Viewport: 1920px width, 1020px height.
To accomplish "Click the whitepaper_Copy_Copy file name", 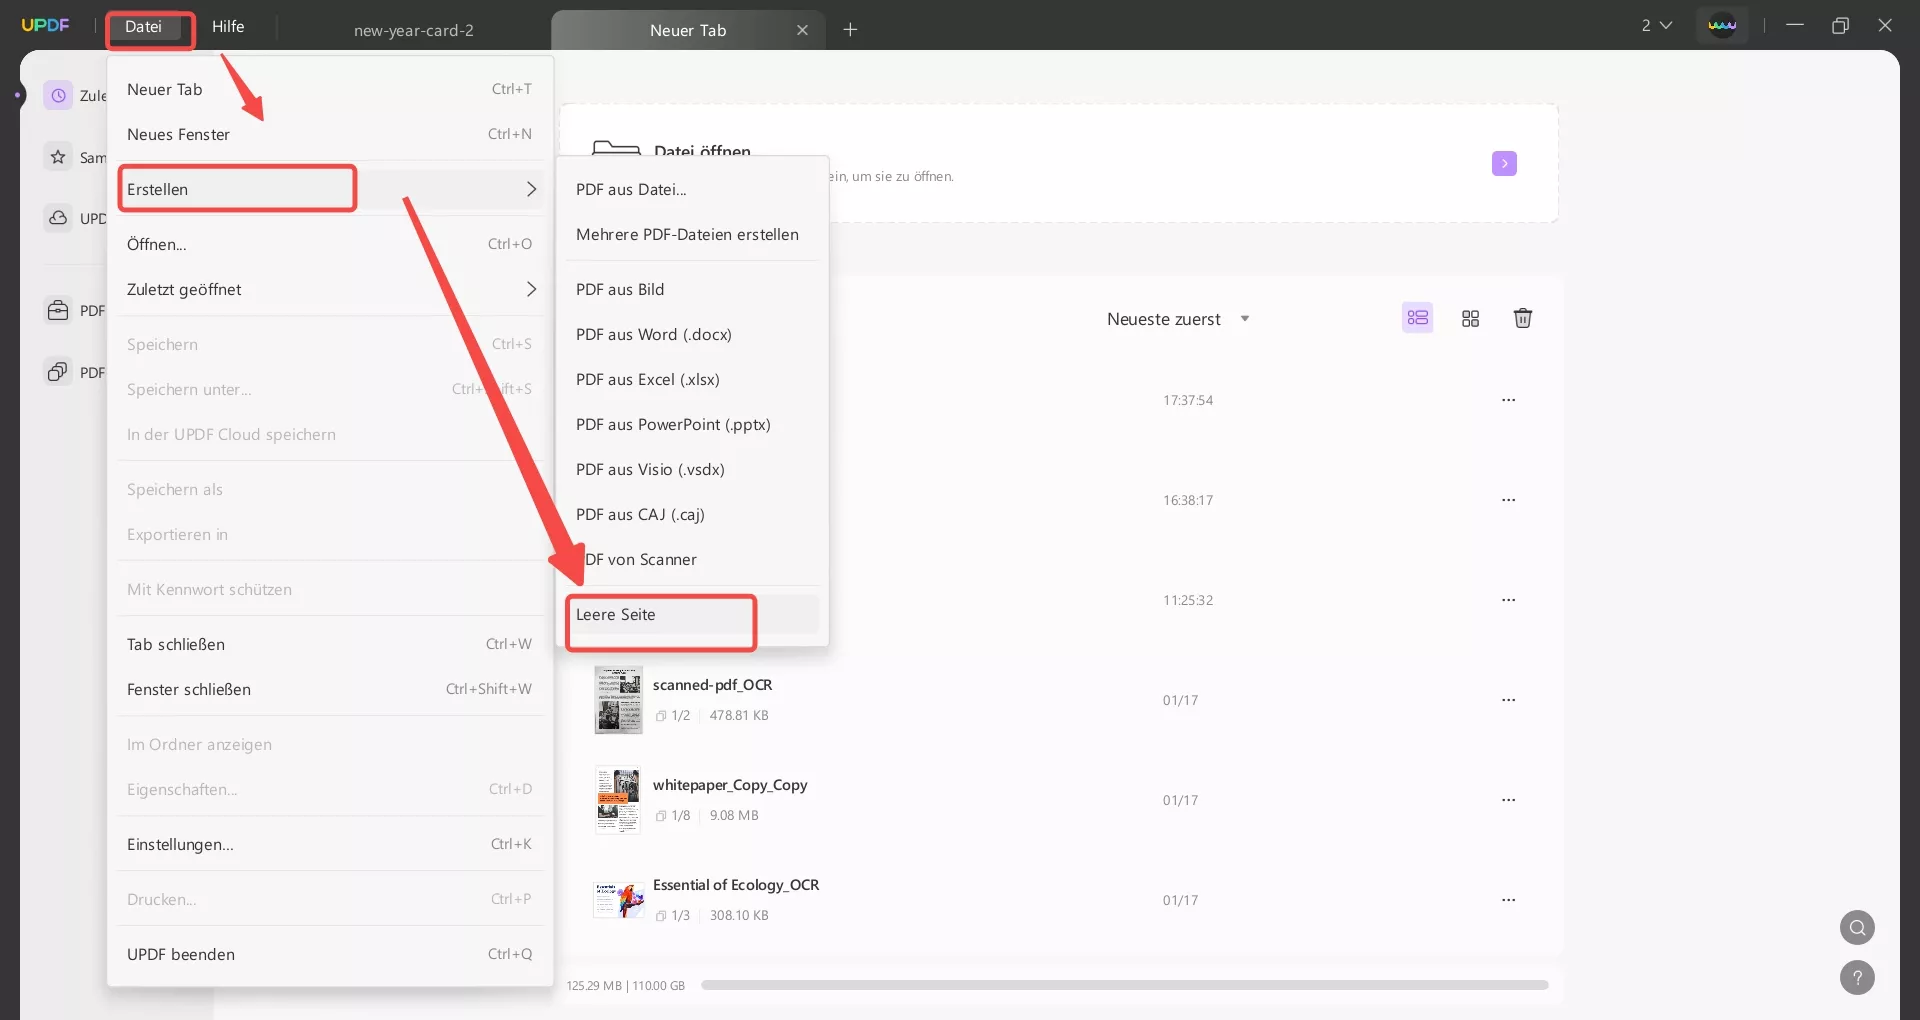I will pos(730,785).
